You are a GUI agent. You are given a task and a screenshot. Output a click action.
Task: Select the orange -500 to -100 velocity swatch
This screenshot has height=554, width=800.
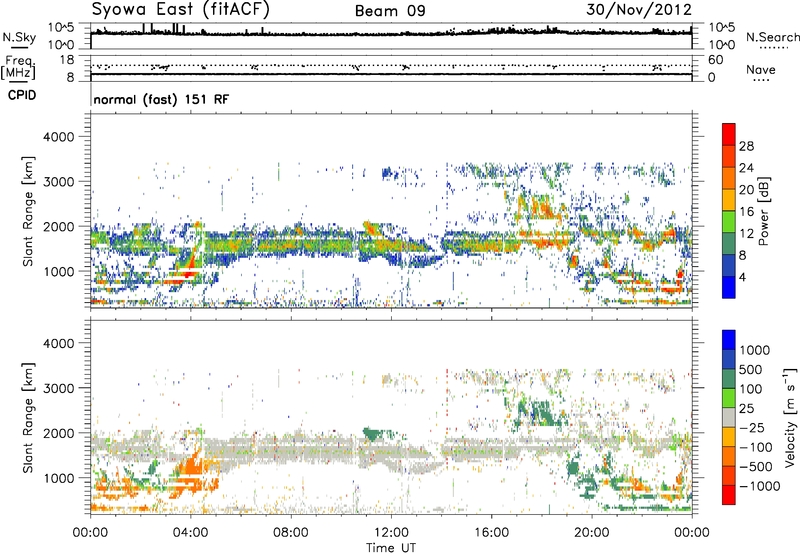coord(729,456)
